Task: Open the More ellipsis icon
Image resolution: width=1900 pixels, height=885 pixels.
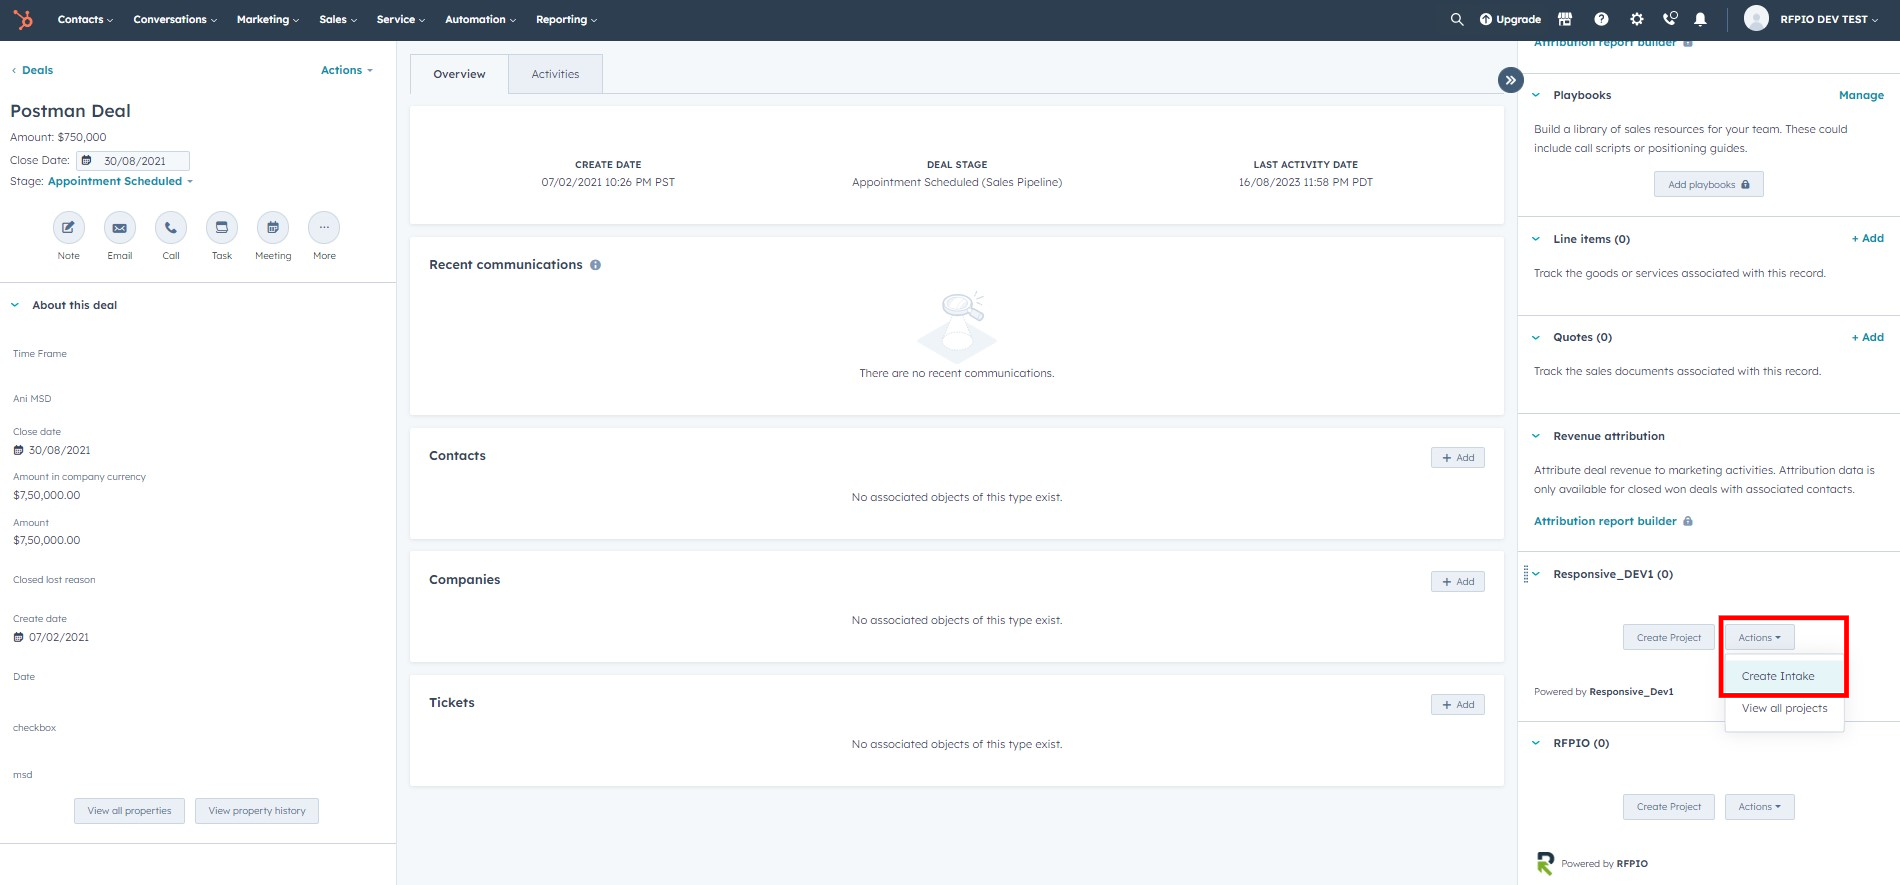Action: point(324,228)
